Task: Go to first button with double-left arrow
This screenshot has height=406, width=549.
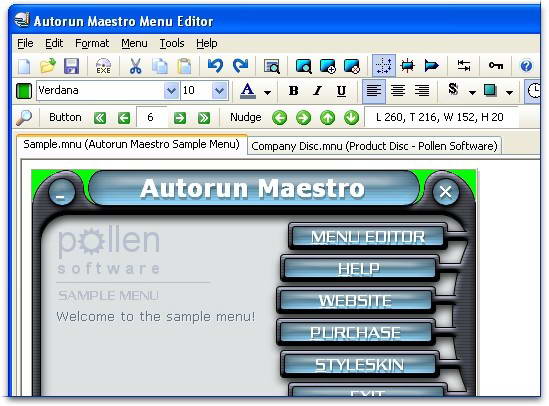Action: click(x=100, y=118)
